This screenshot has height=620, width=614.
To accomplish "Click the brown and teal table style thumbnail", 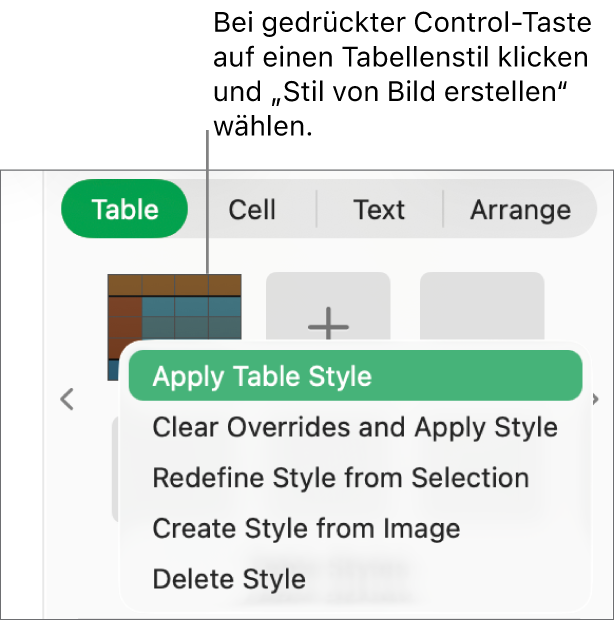I will tap(174, 308).
